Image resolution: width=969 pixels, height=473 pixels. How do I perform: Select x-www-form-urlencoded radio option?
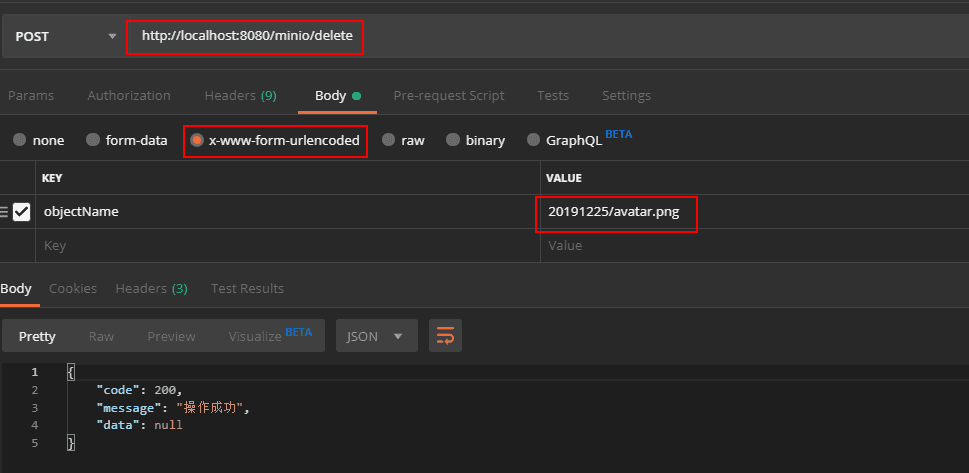pyautogui.click(x=275, y=140)
